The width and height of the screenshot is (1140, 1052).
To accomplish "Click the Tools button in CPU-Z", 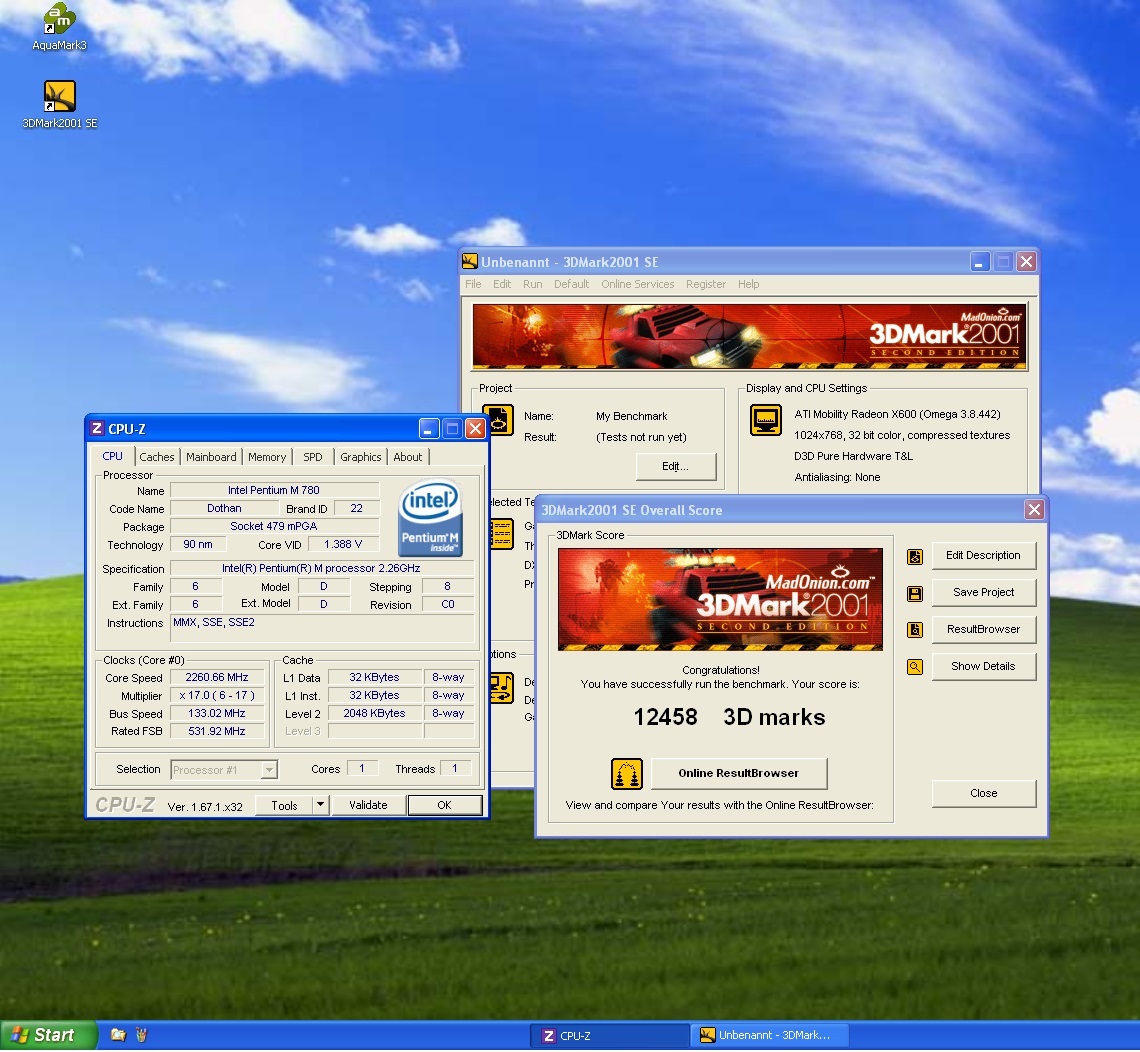I will 284,806.
